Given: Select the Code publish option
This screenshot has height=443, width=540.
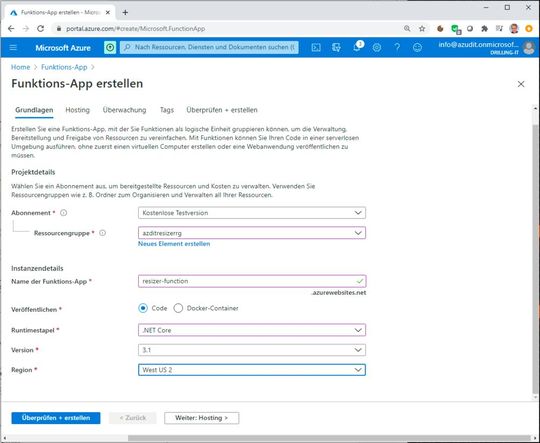Looking at the screenshot, I should [143, 308].
